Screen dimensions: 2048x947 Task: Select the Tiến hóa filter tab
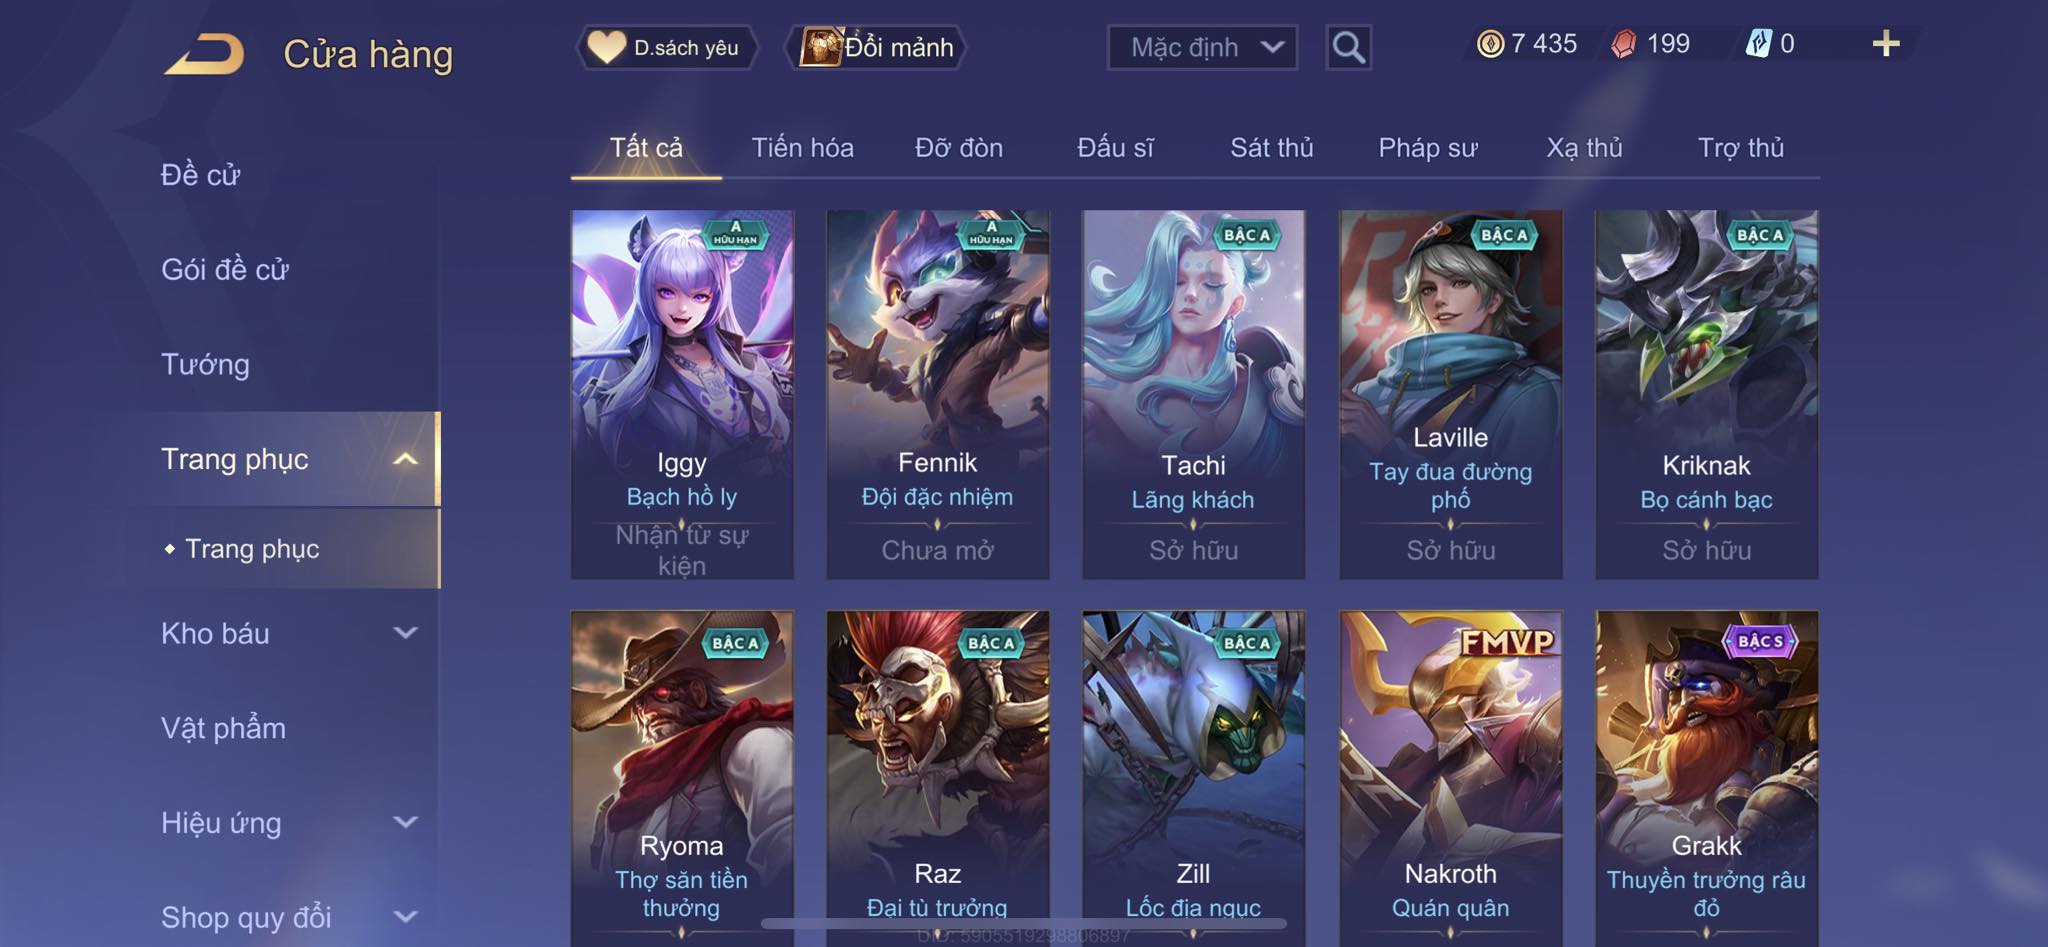802,148
